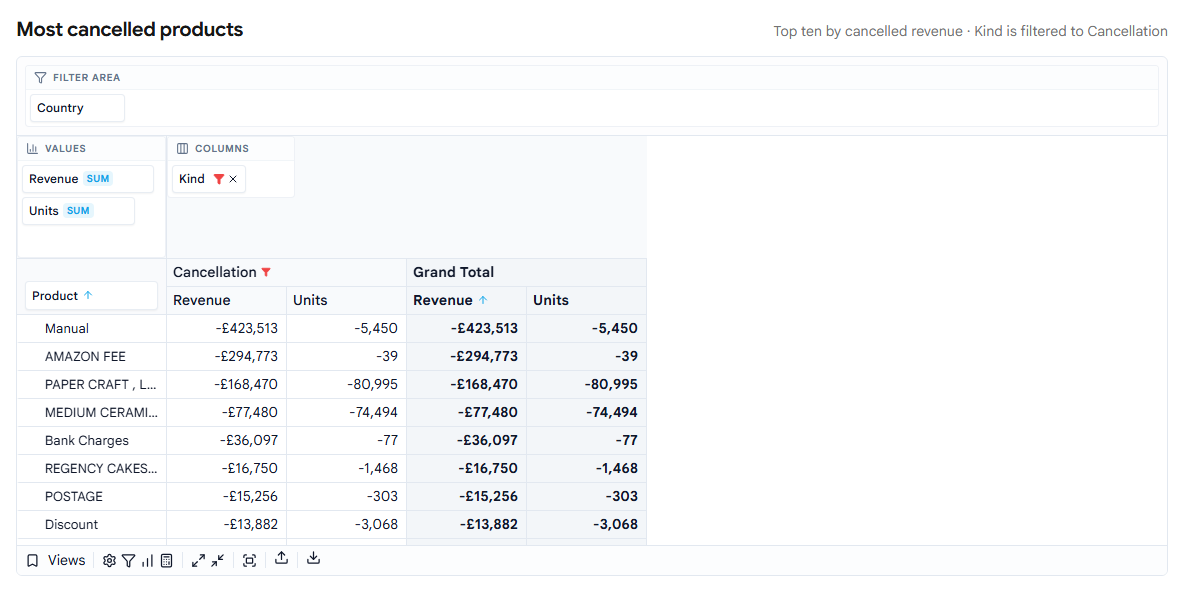1184x592 pixels.
Task: Click the Revenue value field chip
Action: (88, 179)
